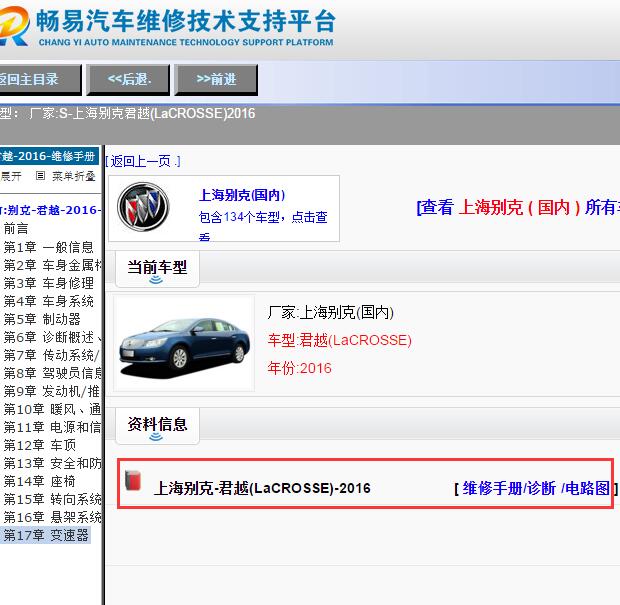This screenshot has width=620, height=605.
Task: Open 第13章 安全和防护 chapter
Action: 52,463
